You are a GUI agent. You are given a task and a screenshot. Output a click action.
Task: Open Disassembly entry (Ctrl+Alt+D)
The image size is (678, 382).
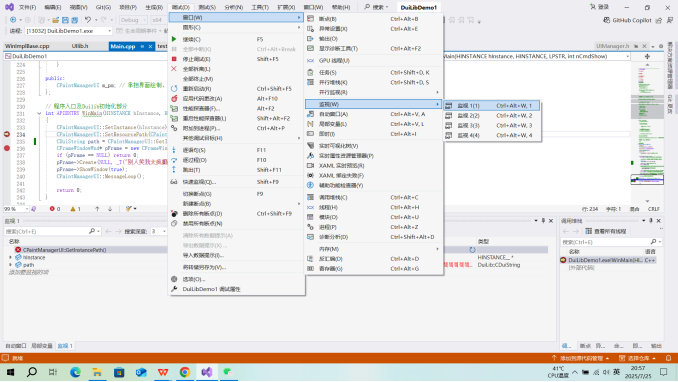pyautogui.click(x=374, y=259)
